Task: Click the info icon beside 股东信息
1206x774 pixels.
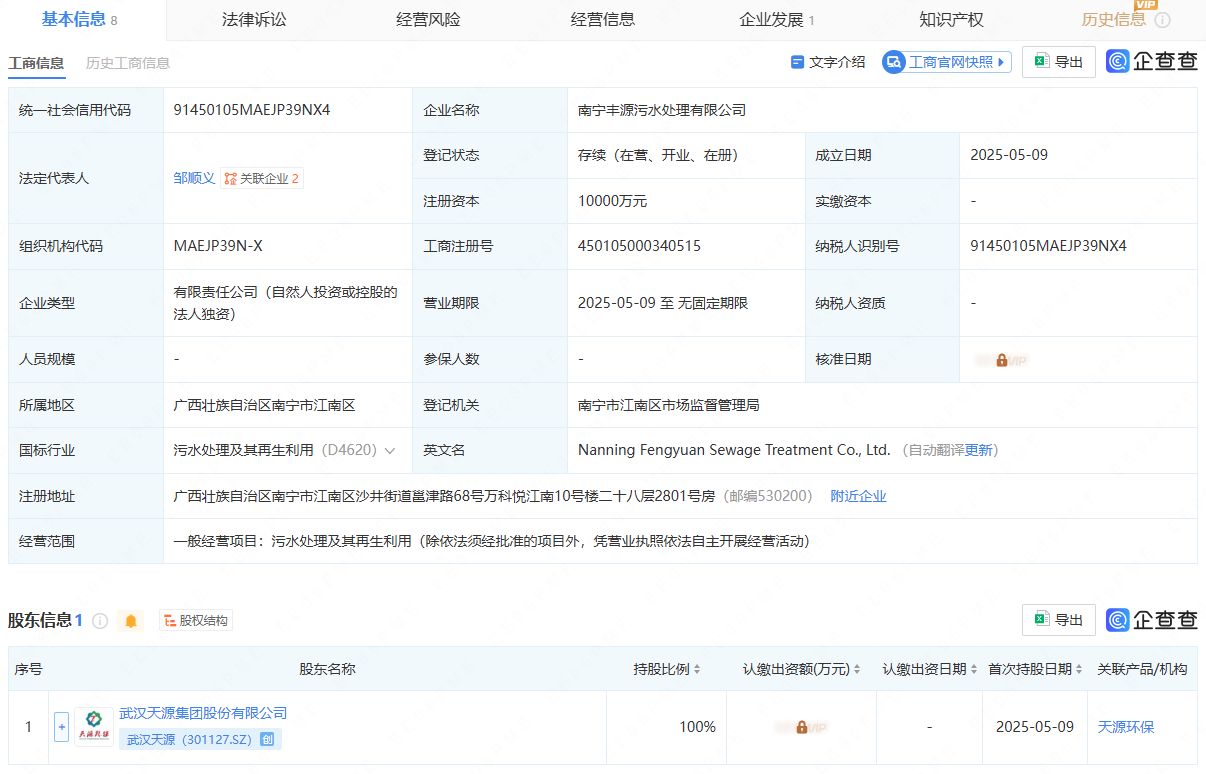Action: (100, 621)
